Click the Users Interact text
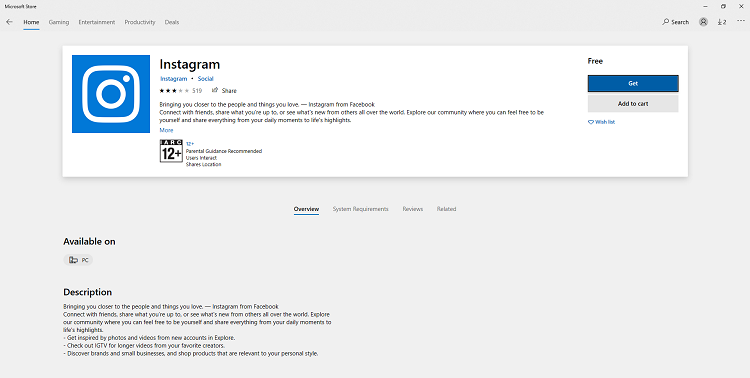 click(x=201, y=158)
